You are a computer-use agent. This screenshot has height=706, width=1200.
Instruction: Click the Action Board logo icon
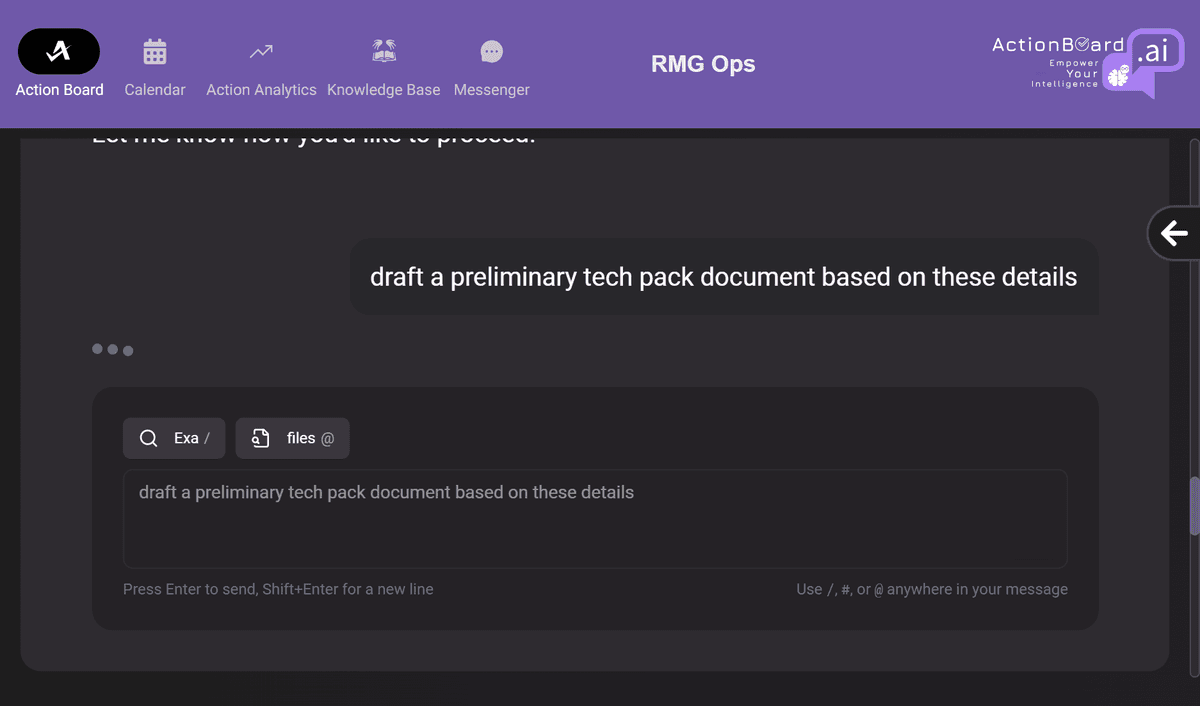[x=59, y=51]
